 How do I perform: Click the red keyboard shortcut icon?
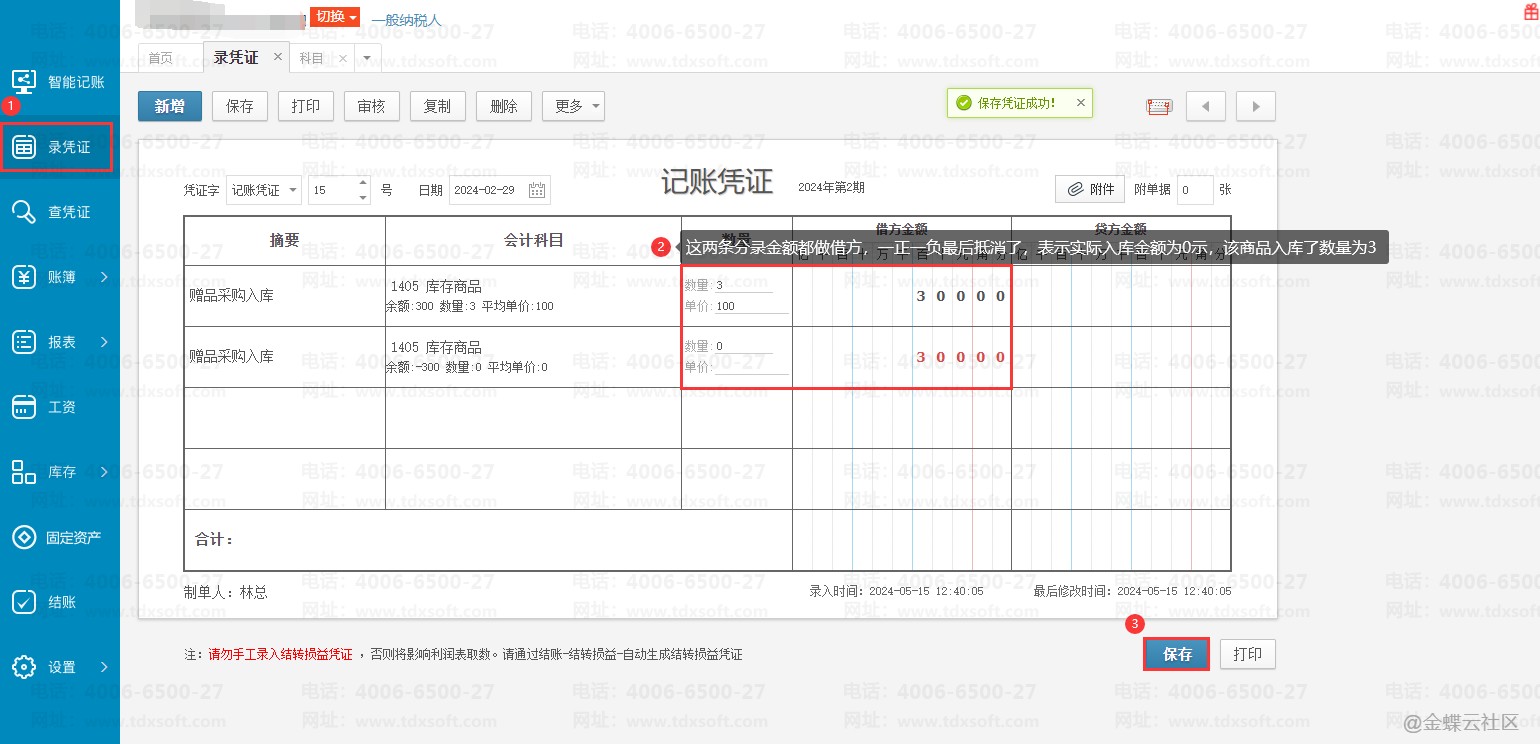tap(1159, 106)
